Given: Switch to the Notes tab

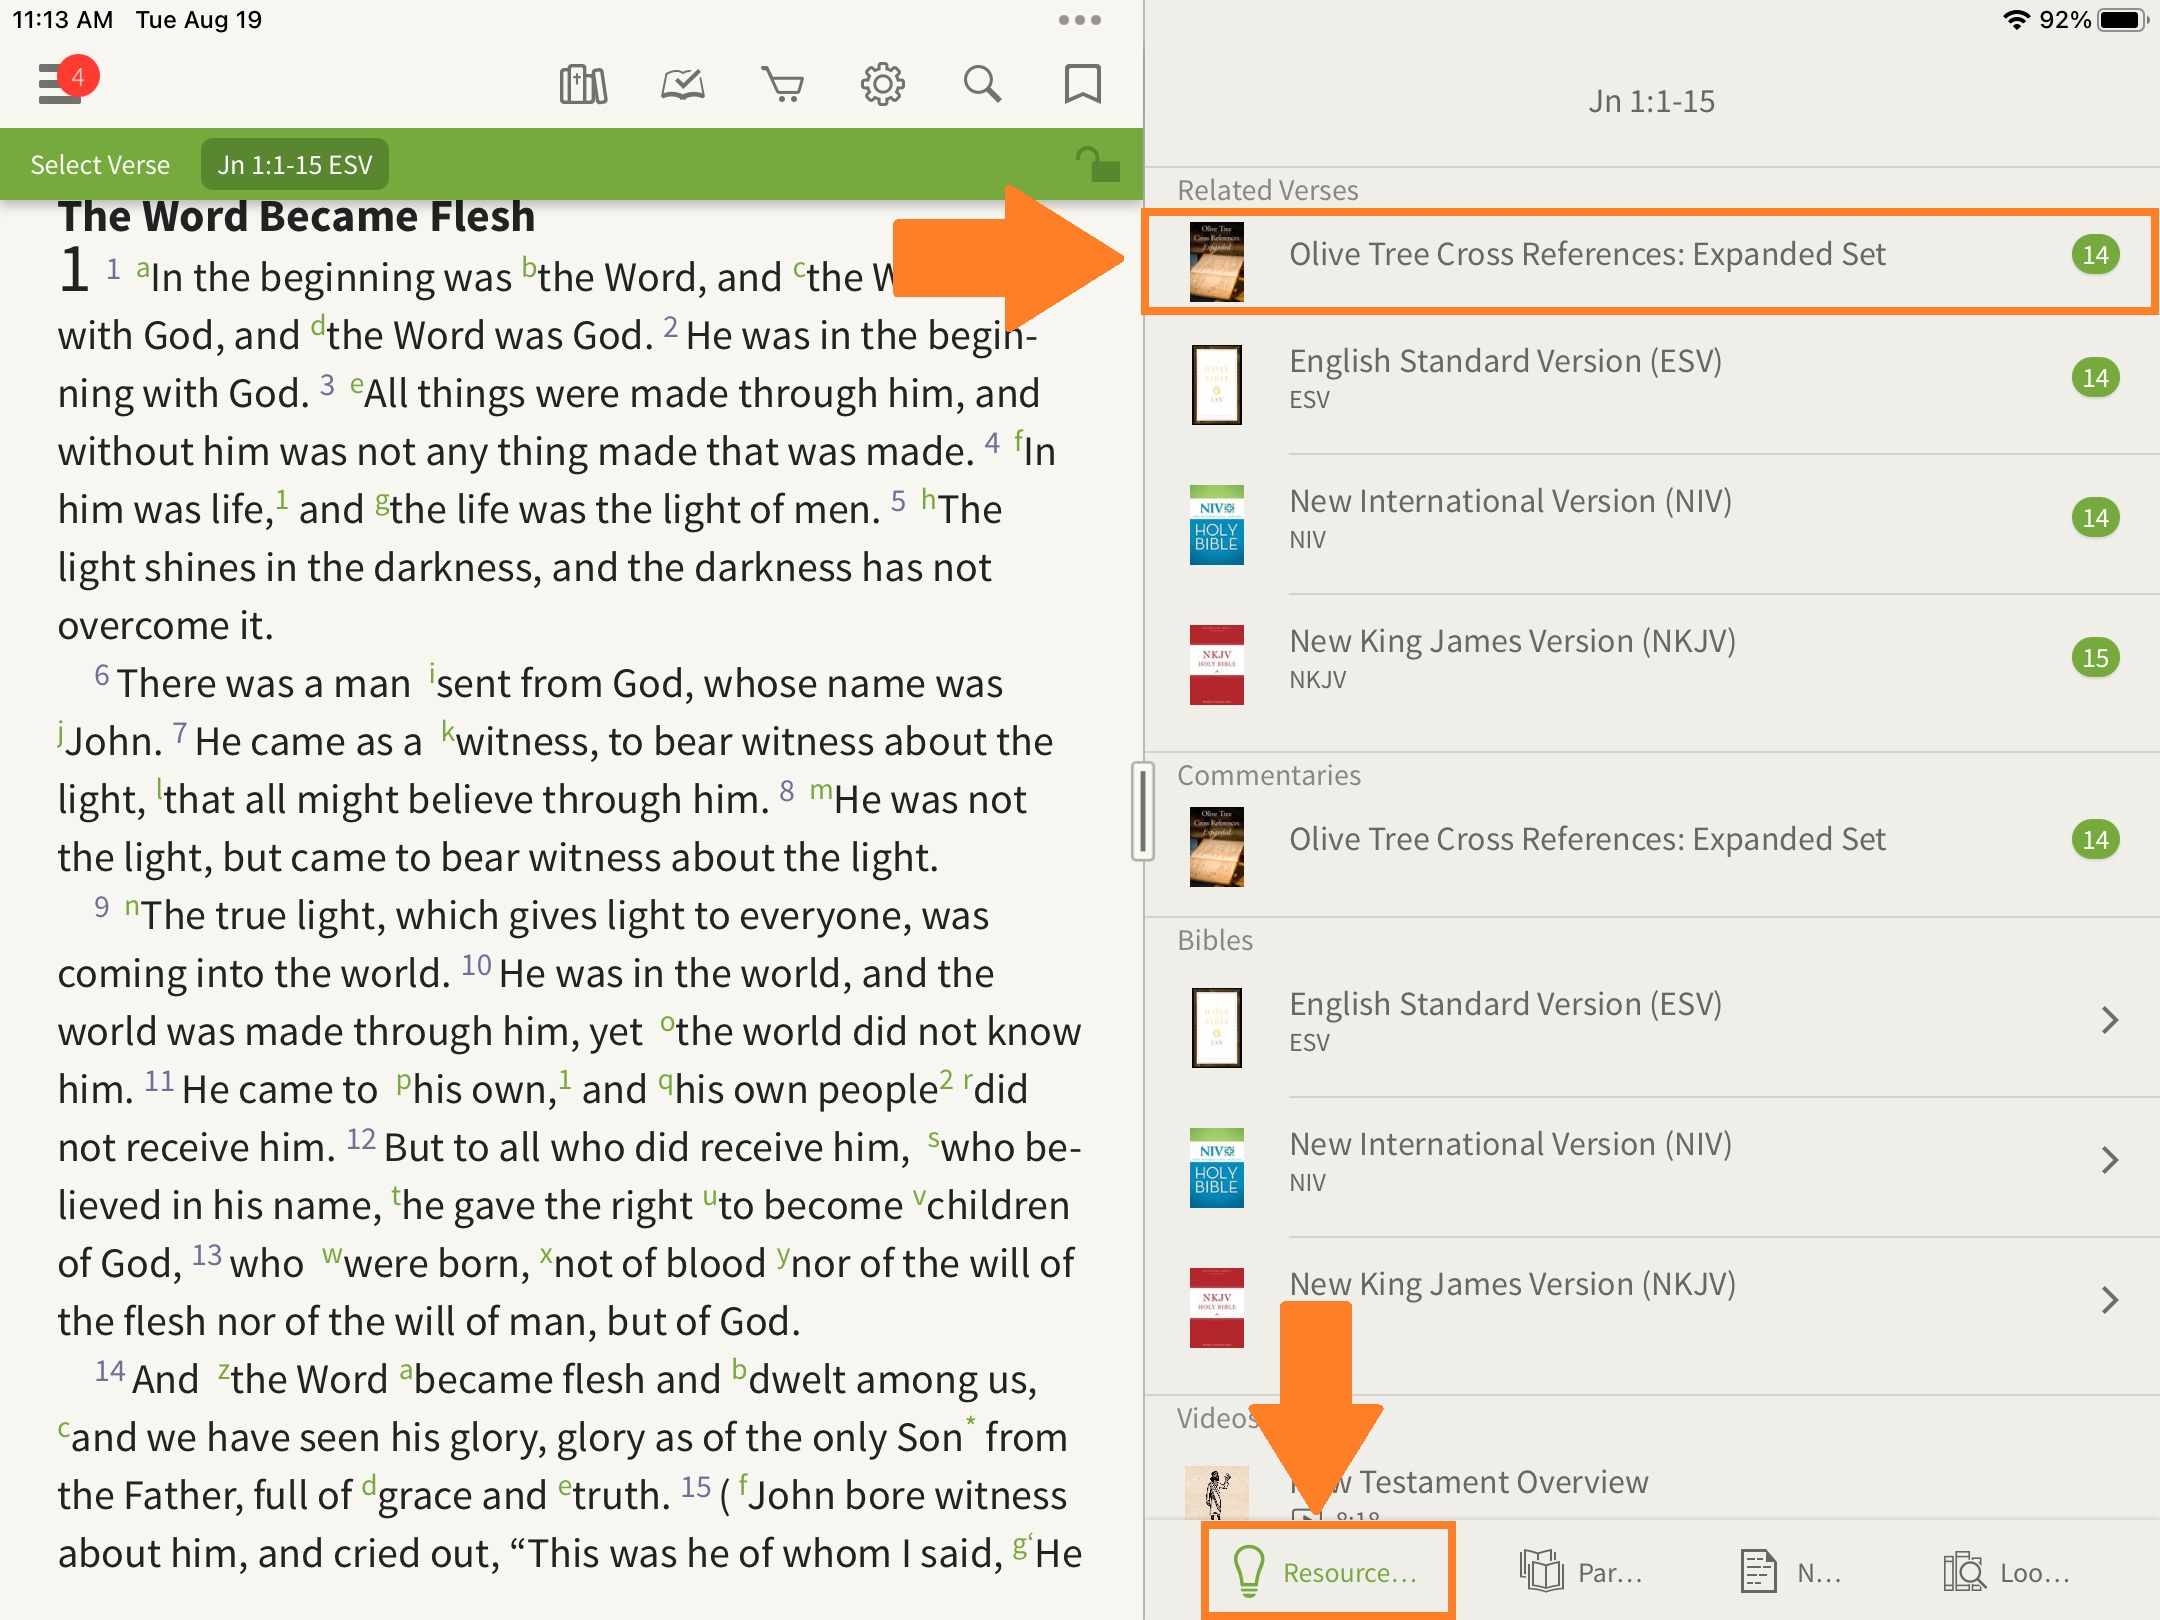Looking at the screenshot, I should click(x=1790, y=1572).
